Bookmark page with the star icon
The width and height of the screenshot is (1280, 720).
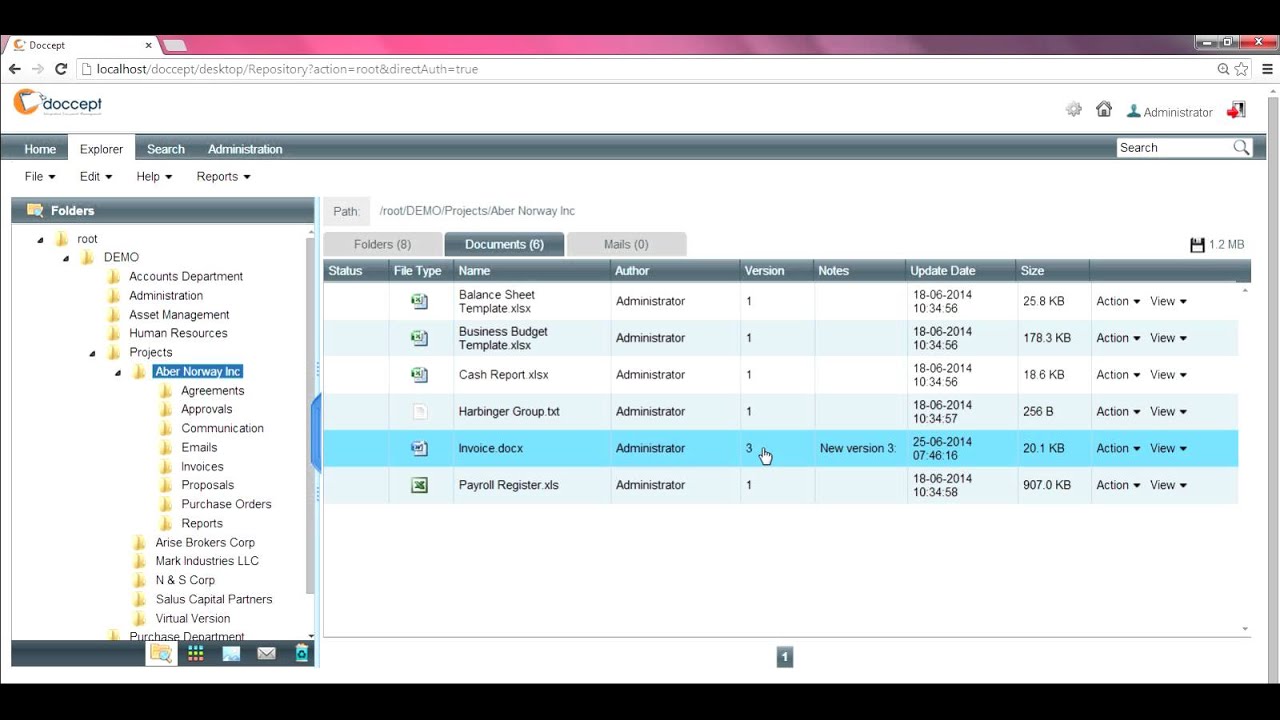pyautogui.click(x=1242, y=69)
